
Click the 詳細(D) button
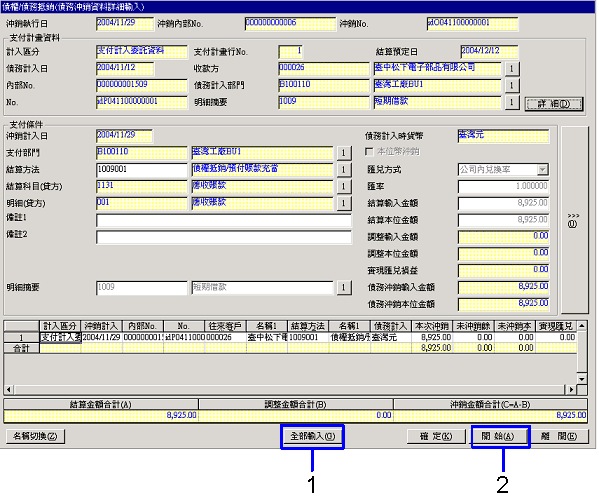tap(554, 104)
